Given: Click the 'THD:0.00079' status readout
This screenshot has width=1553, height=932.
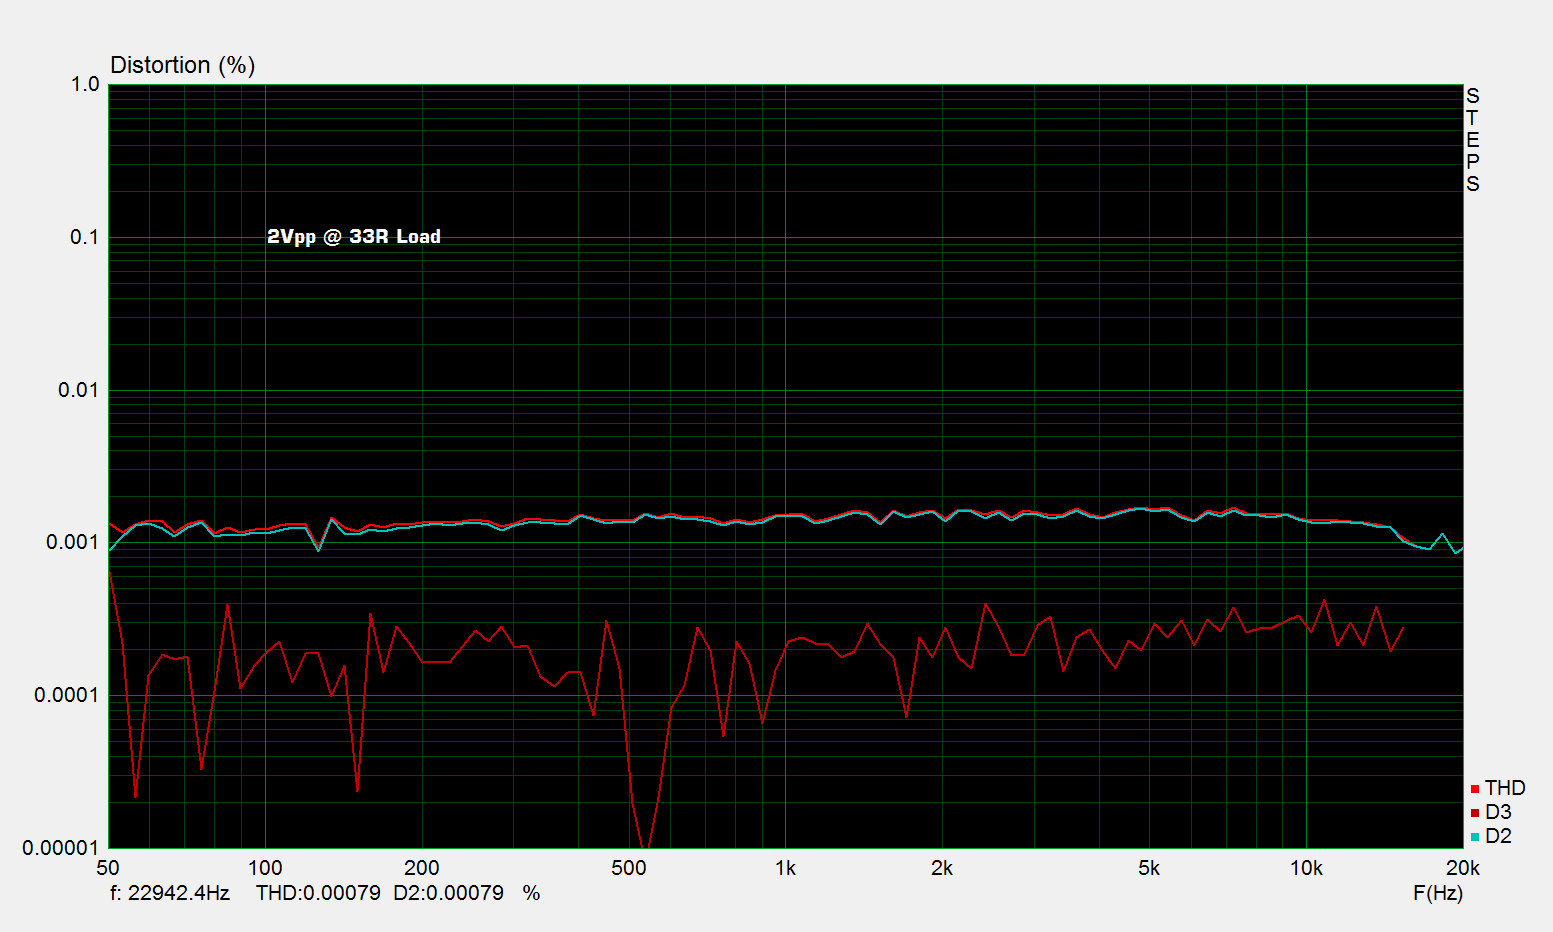Looking at the screenshot, I should [x=318, y=893].
